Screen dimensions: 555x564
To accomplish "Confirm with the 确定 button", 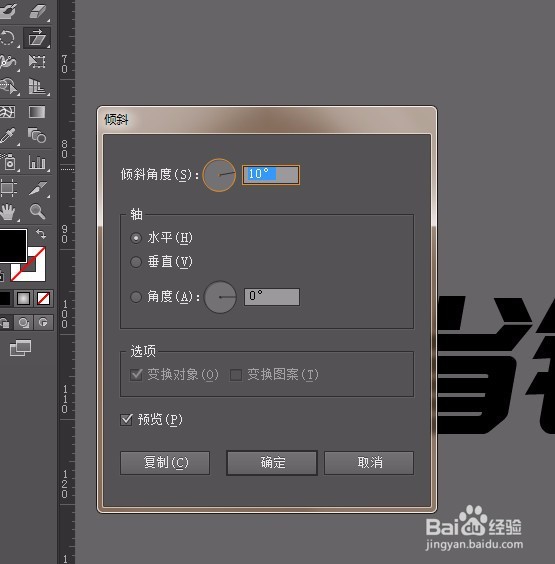I will tap(272, 463).
